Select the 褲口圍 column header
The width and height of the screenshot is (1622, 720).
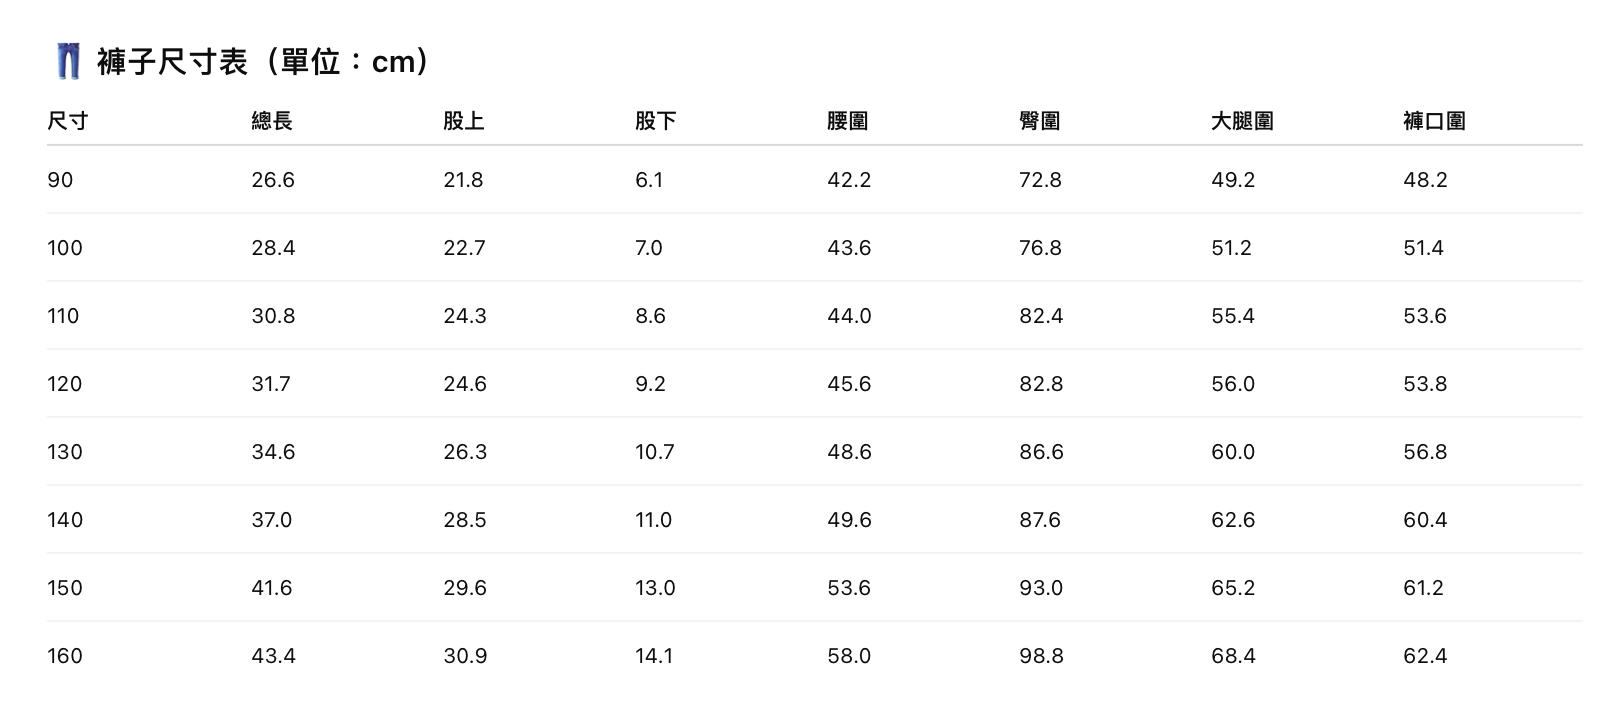point(1434,121)
